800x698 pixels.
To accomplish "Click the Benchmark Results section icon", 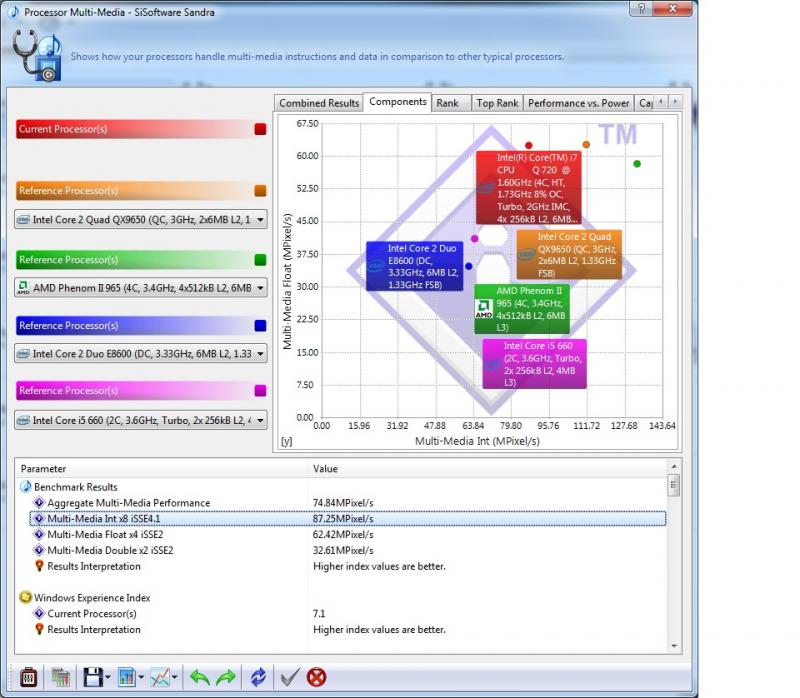I will (x=26, y=486).
